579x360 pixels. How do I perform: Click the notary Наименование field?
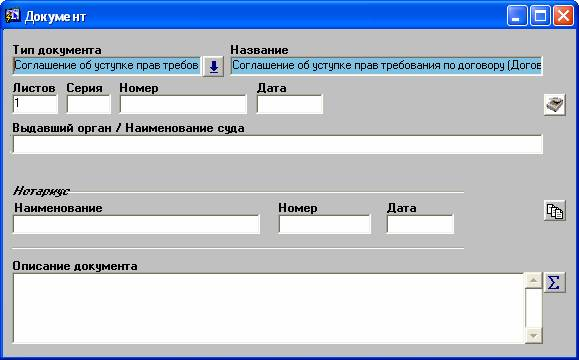coord(136,224)
